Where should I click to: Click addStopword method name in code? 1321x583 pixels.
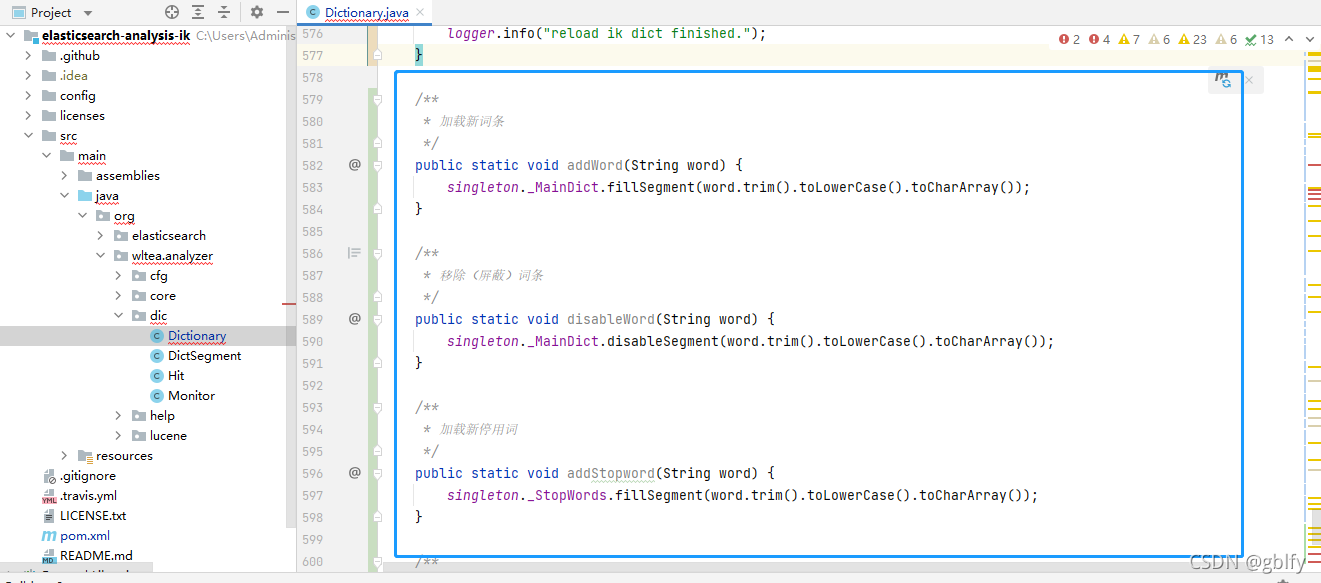(x=611, y=473)
